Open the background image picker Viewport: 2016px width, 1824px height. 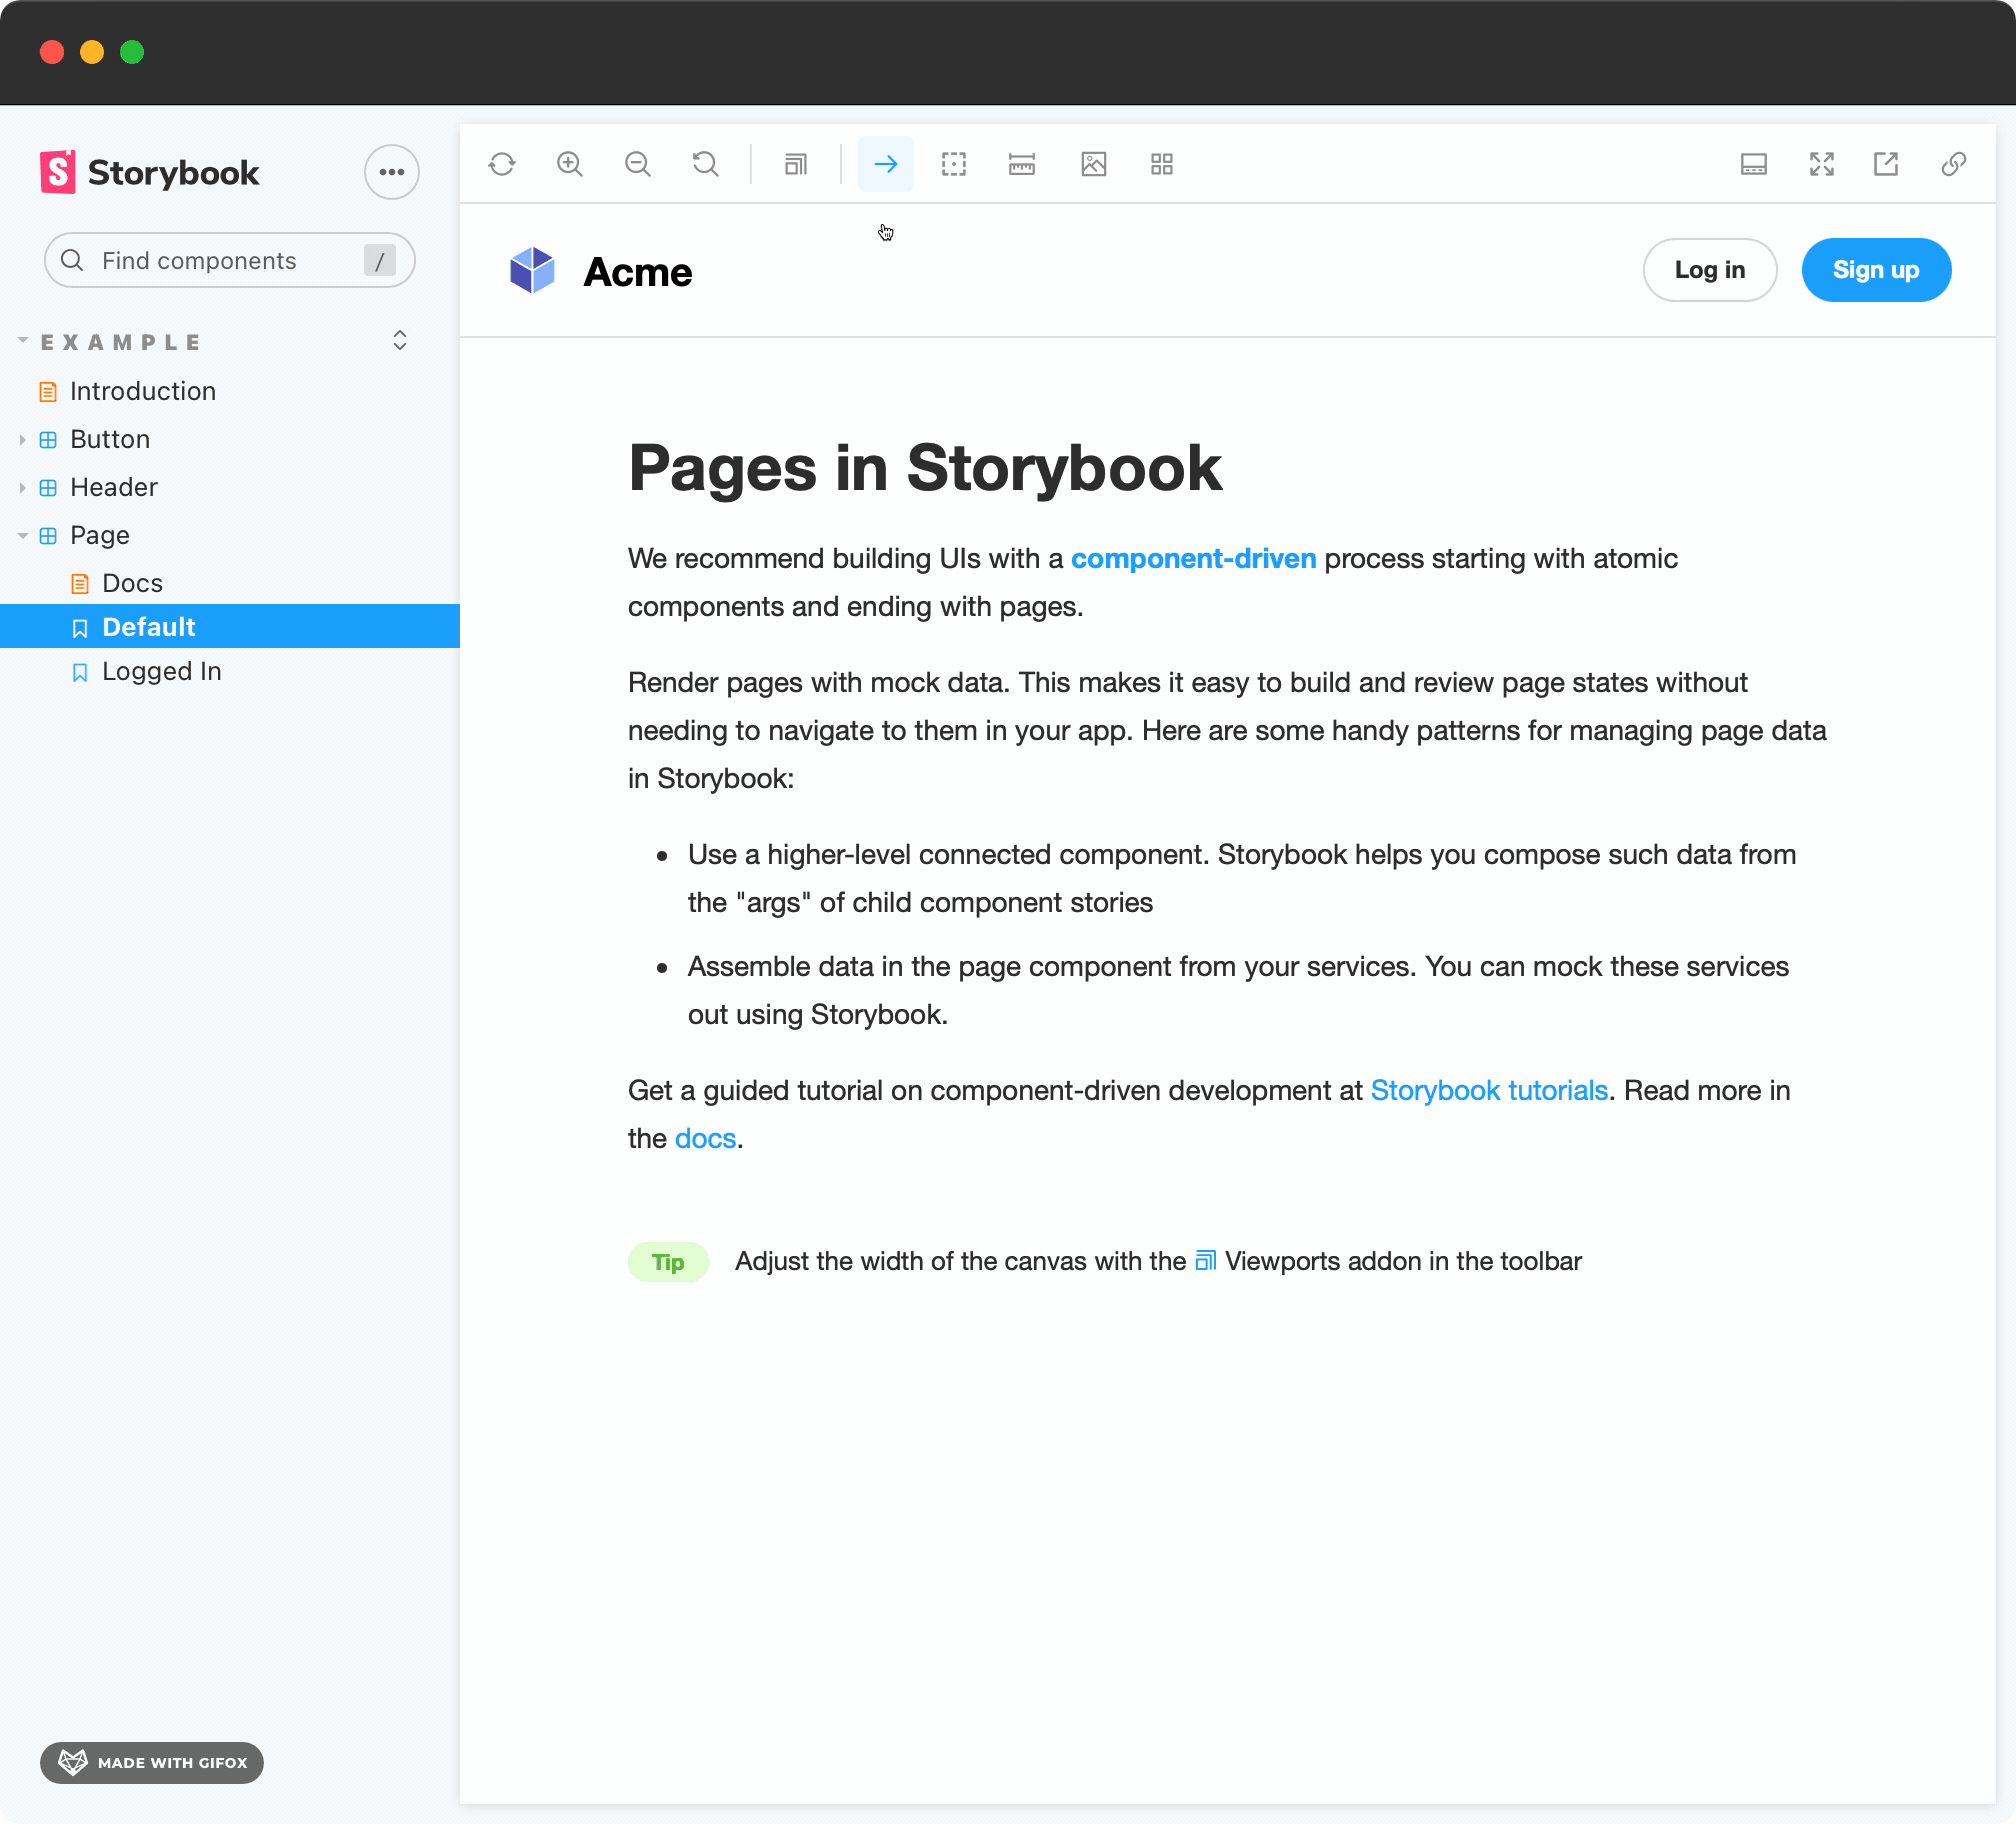(x=1094, y=164)
